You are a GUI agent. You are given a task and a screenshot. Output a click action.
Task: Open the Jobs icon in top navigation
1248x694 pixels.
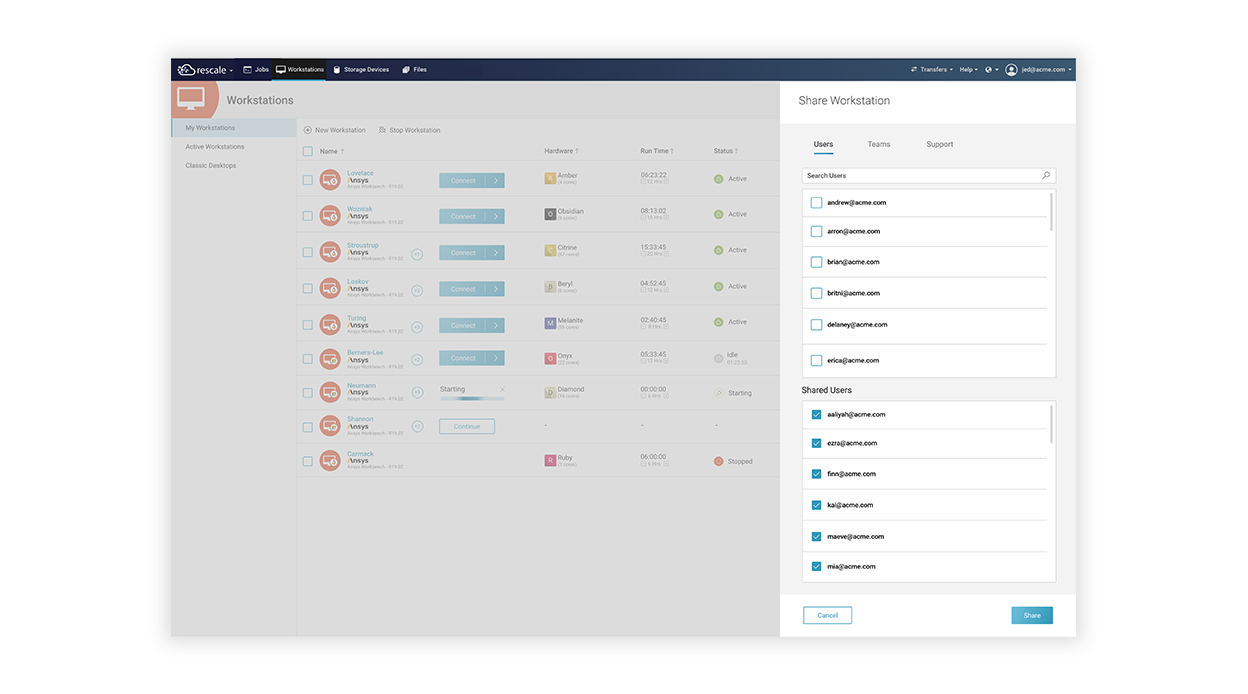(247, 70)
